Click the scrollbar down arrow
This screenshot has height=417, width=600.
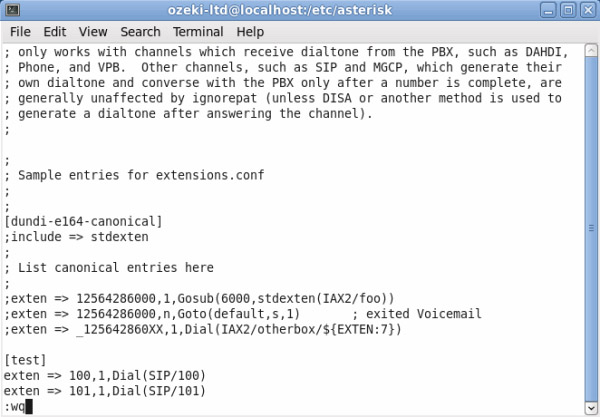[x=591, y=407]
